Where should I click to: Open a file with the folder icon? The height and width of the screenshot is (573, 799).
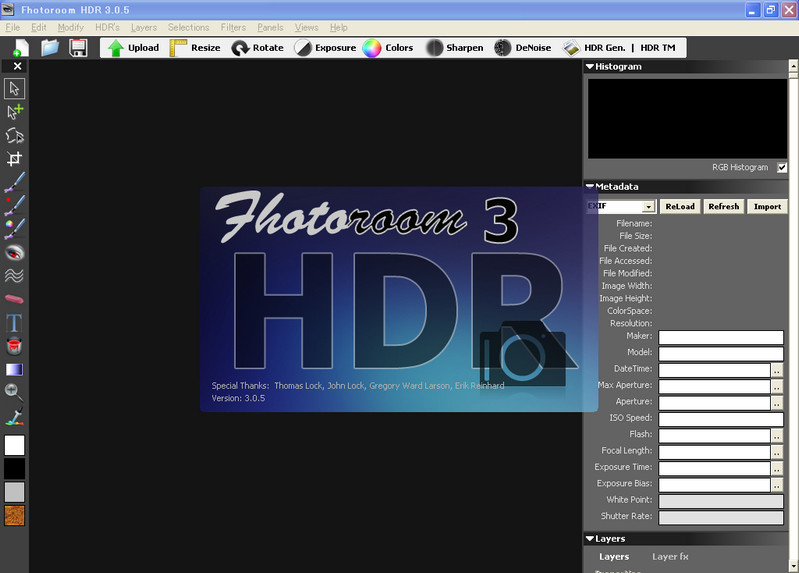(50, 48)
